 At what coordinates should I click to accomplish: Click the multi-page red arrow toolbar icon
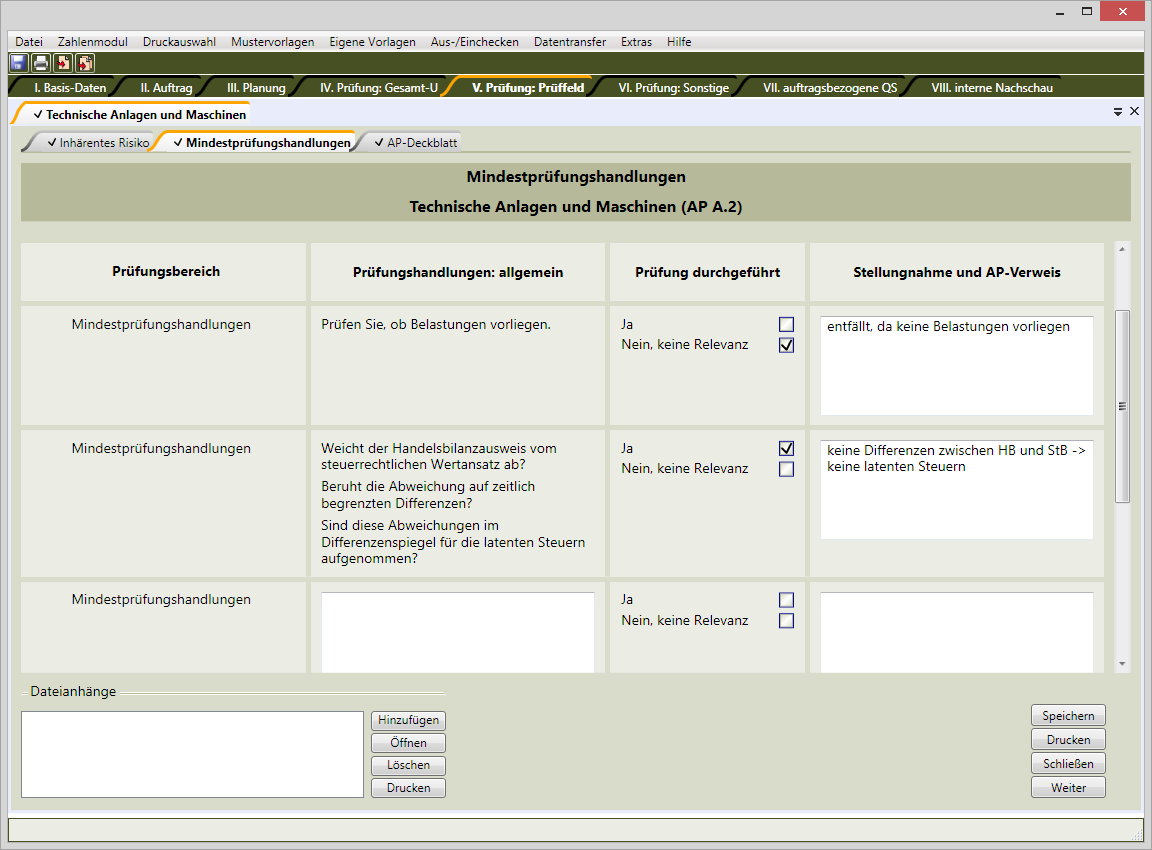pyautogui.click(x=85, y=63)
